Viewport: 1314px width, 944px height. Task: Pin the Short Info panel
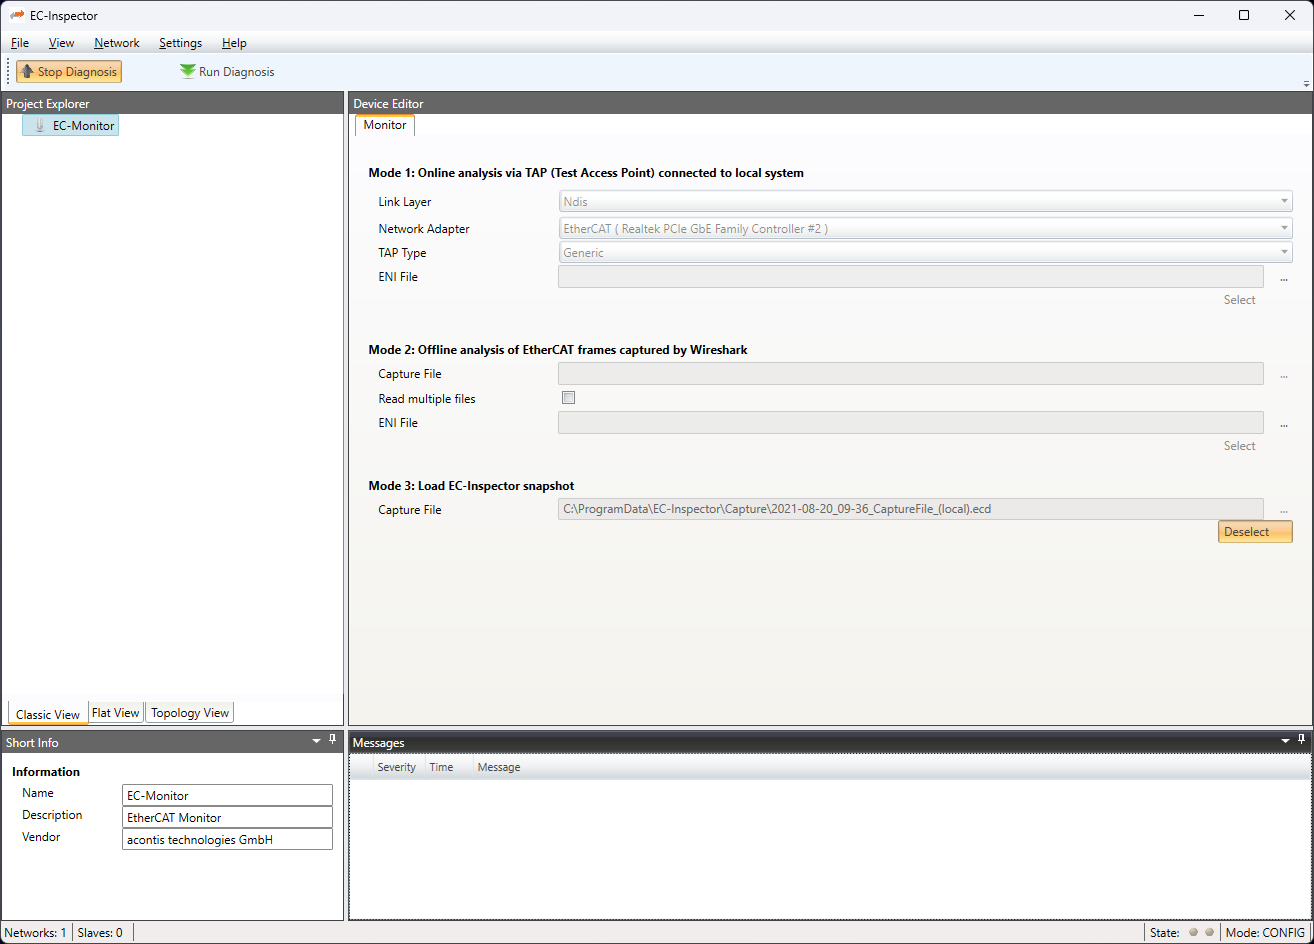pyautogui.click(x=333, y=740)
